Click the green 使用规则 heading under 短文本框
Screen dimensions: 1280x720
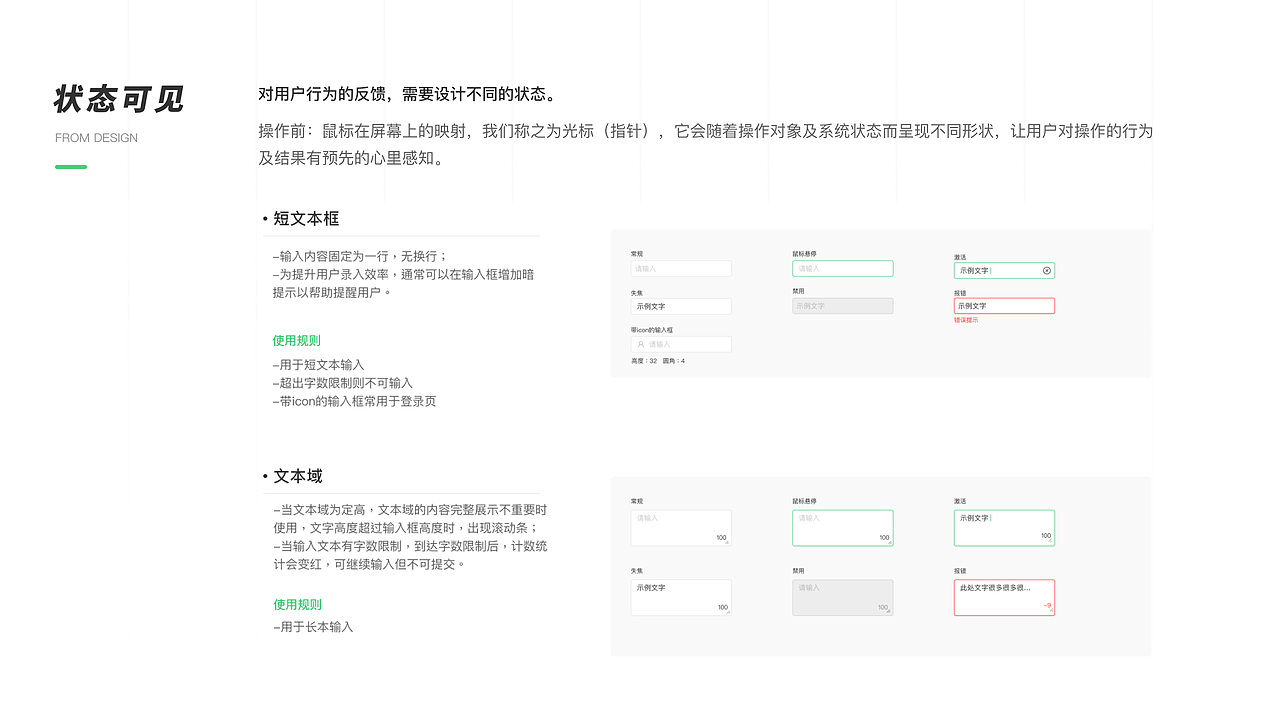pos(297,341)
